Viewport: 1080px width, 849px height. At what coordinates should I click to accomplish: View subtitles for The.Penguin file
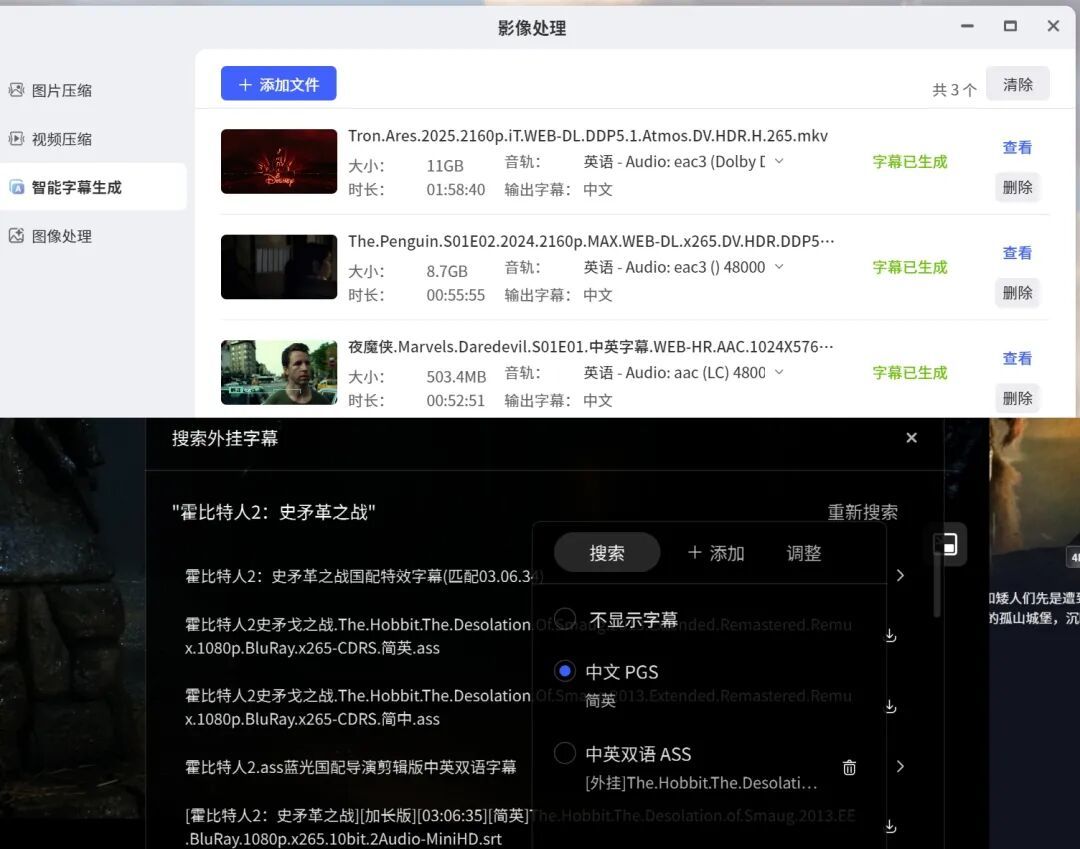click(x=1017, y=253)
